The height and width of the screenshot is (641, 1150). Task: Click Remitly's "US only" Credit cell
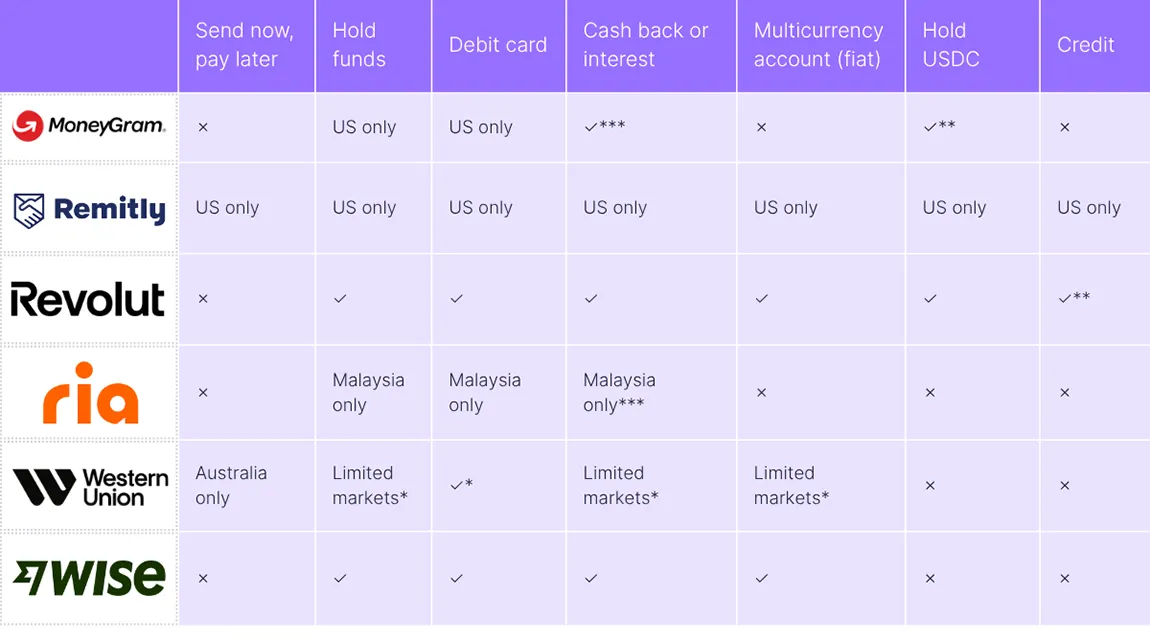point(1089,208)
